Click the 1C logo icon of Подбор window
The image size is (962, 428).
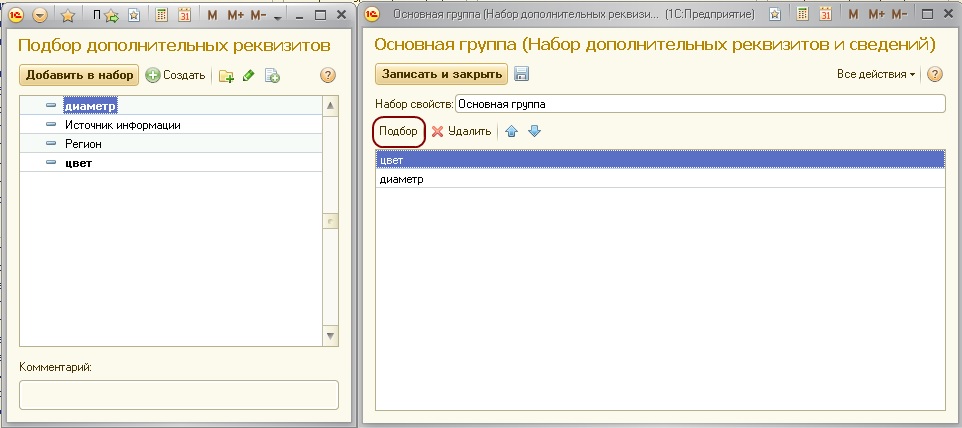tap(16, 16)
